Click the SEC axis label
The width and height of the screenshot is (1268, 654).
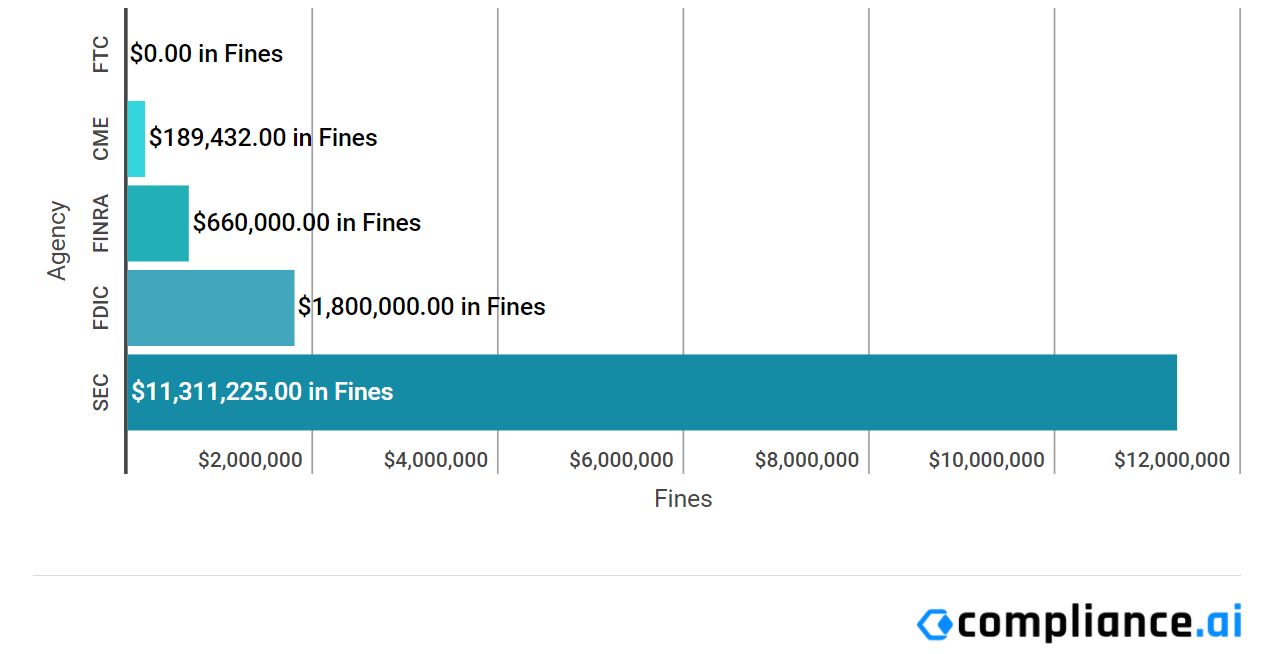tap(101, 392)
